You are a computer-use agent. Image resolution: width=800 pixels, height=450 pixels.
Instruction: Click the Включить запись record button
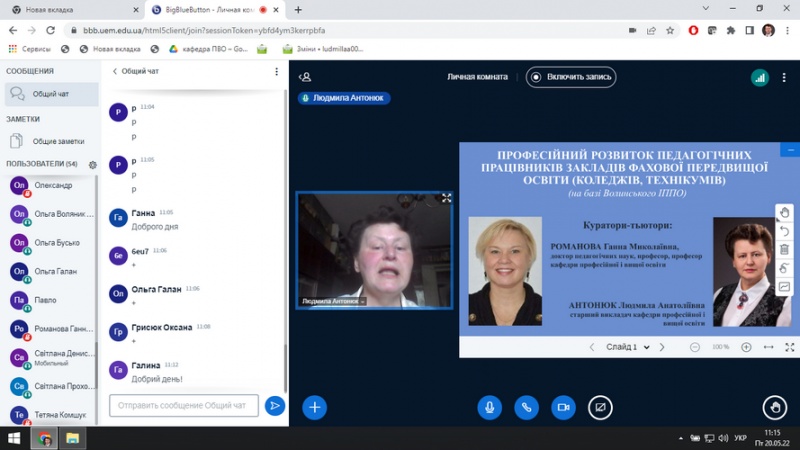(572, 77)
